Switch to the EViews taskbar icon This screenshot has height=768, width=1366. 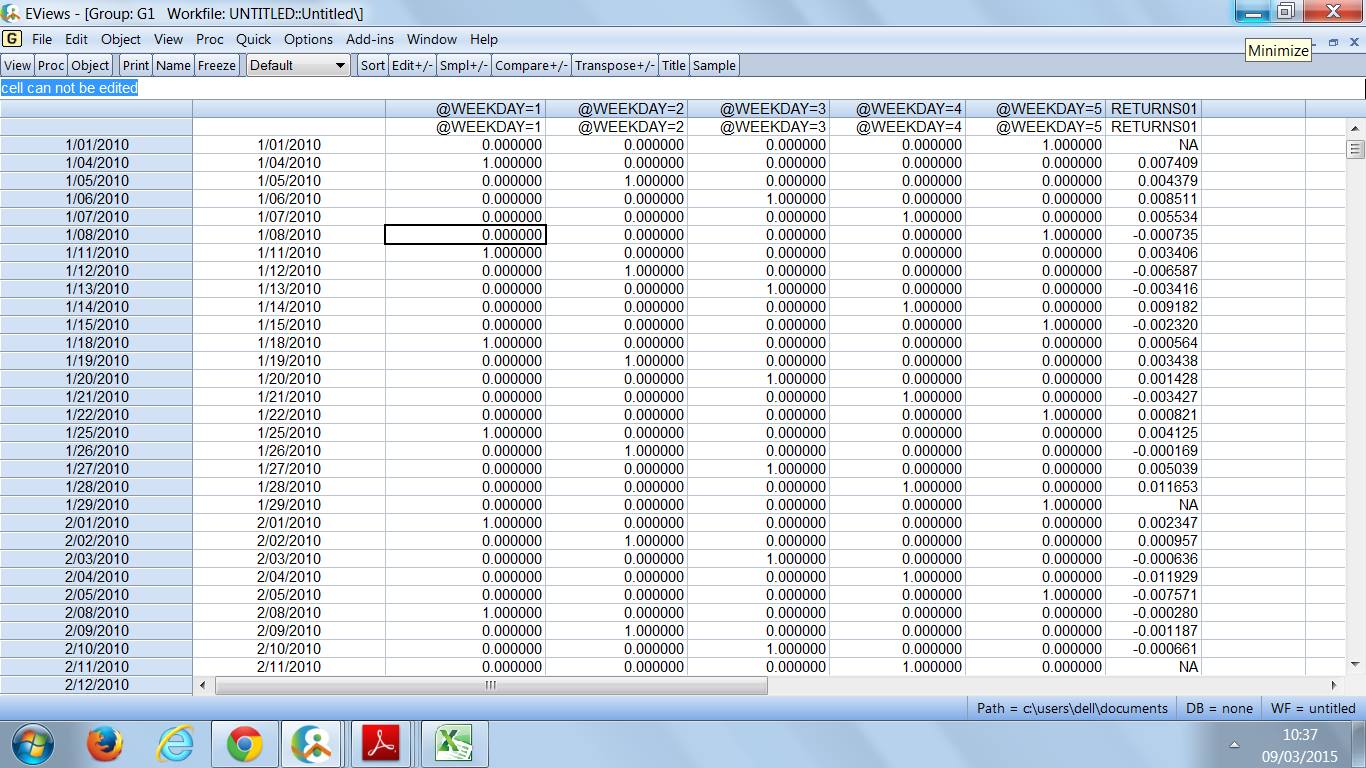tap(311, 744)
